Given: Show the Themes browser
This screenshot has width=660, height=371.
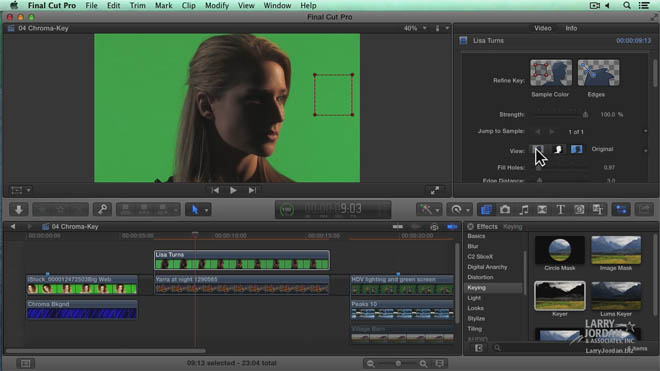Looking at the screenshot, I should [x=598, y=209].
